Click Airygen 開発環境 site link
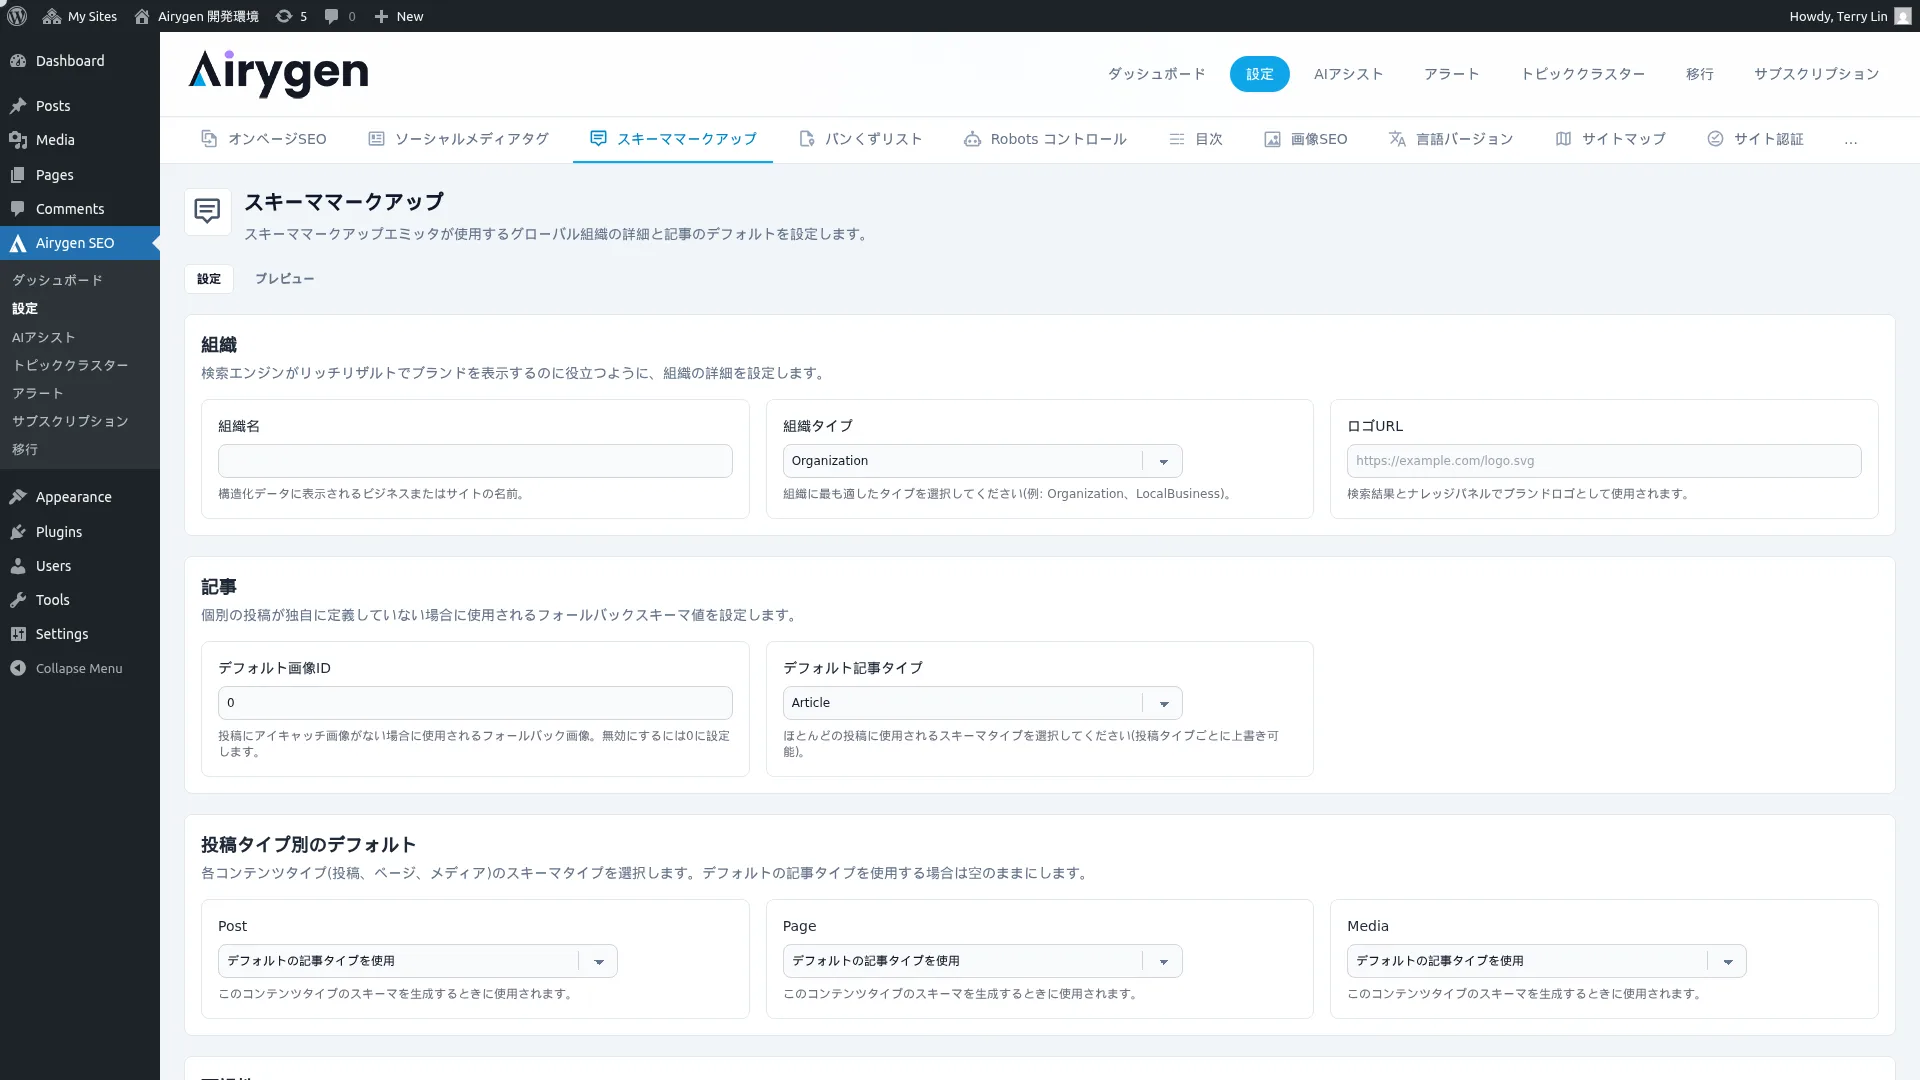1920x1080 pixels. [x=196, y=16]
